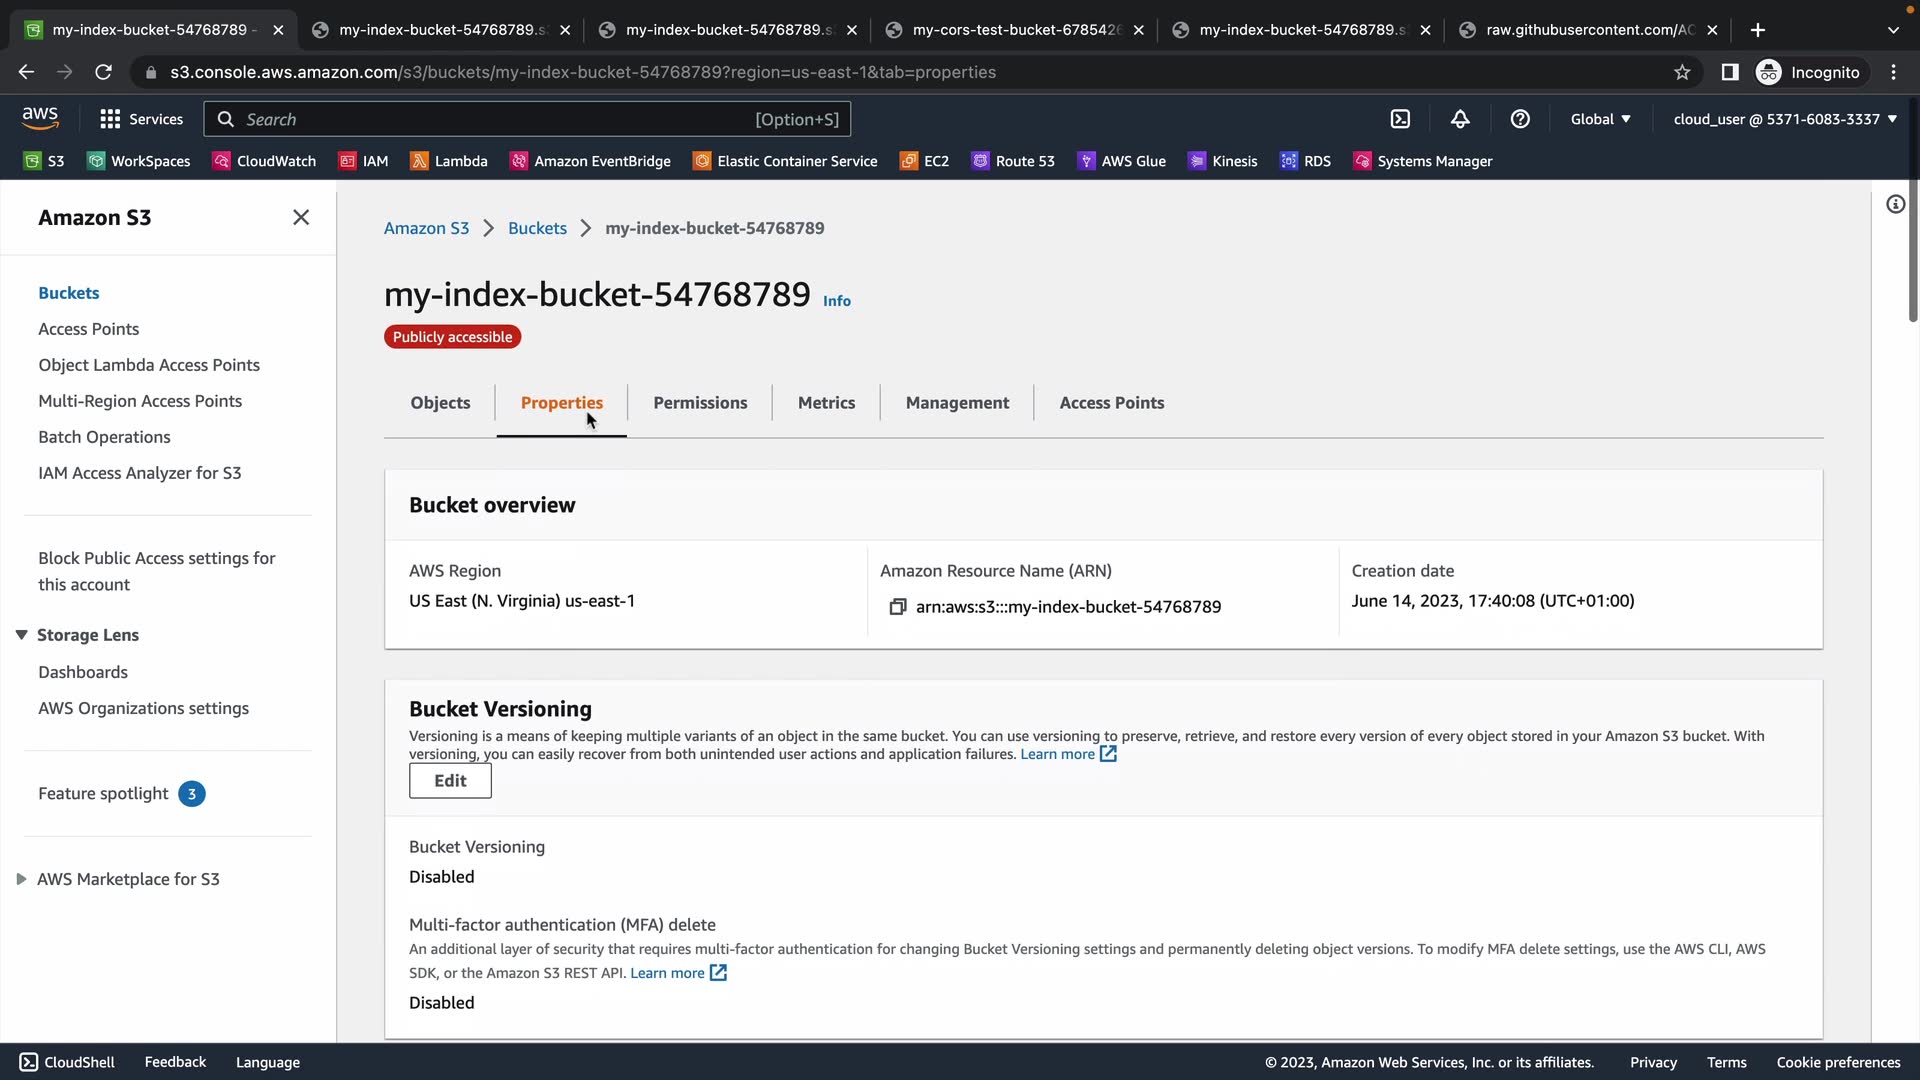Open the help question mark icon
This screenshot has height=1080, width=1920.
pos(1520,119)
